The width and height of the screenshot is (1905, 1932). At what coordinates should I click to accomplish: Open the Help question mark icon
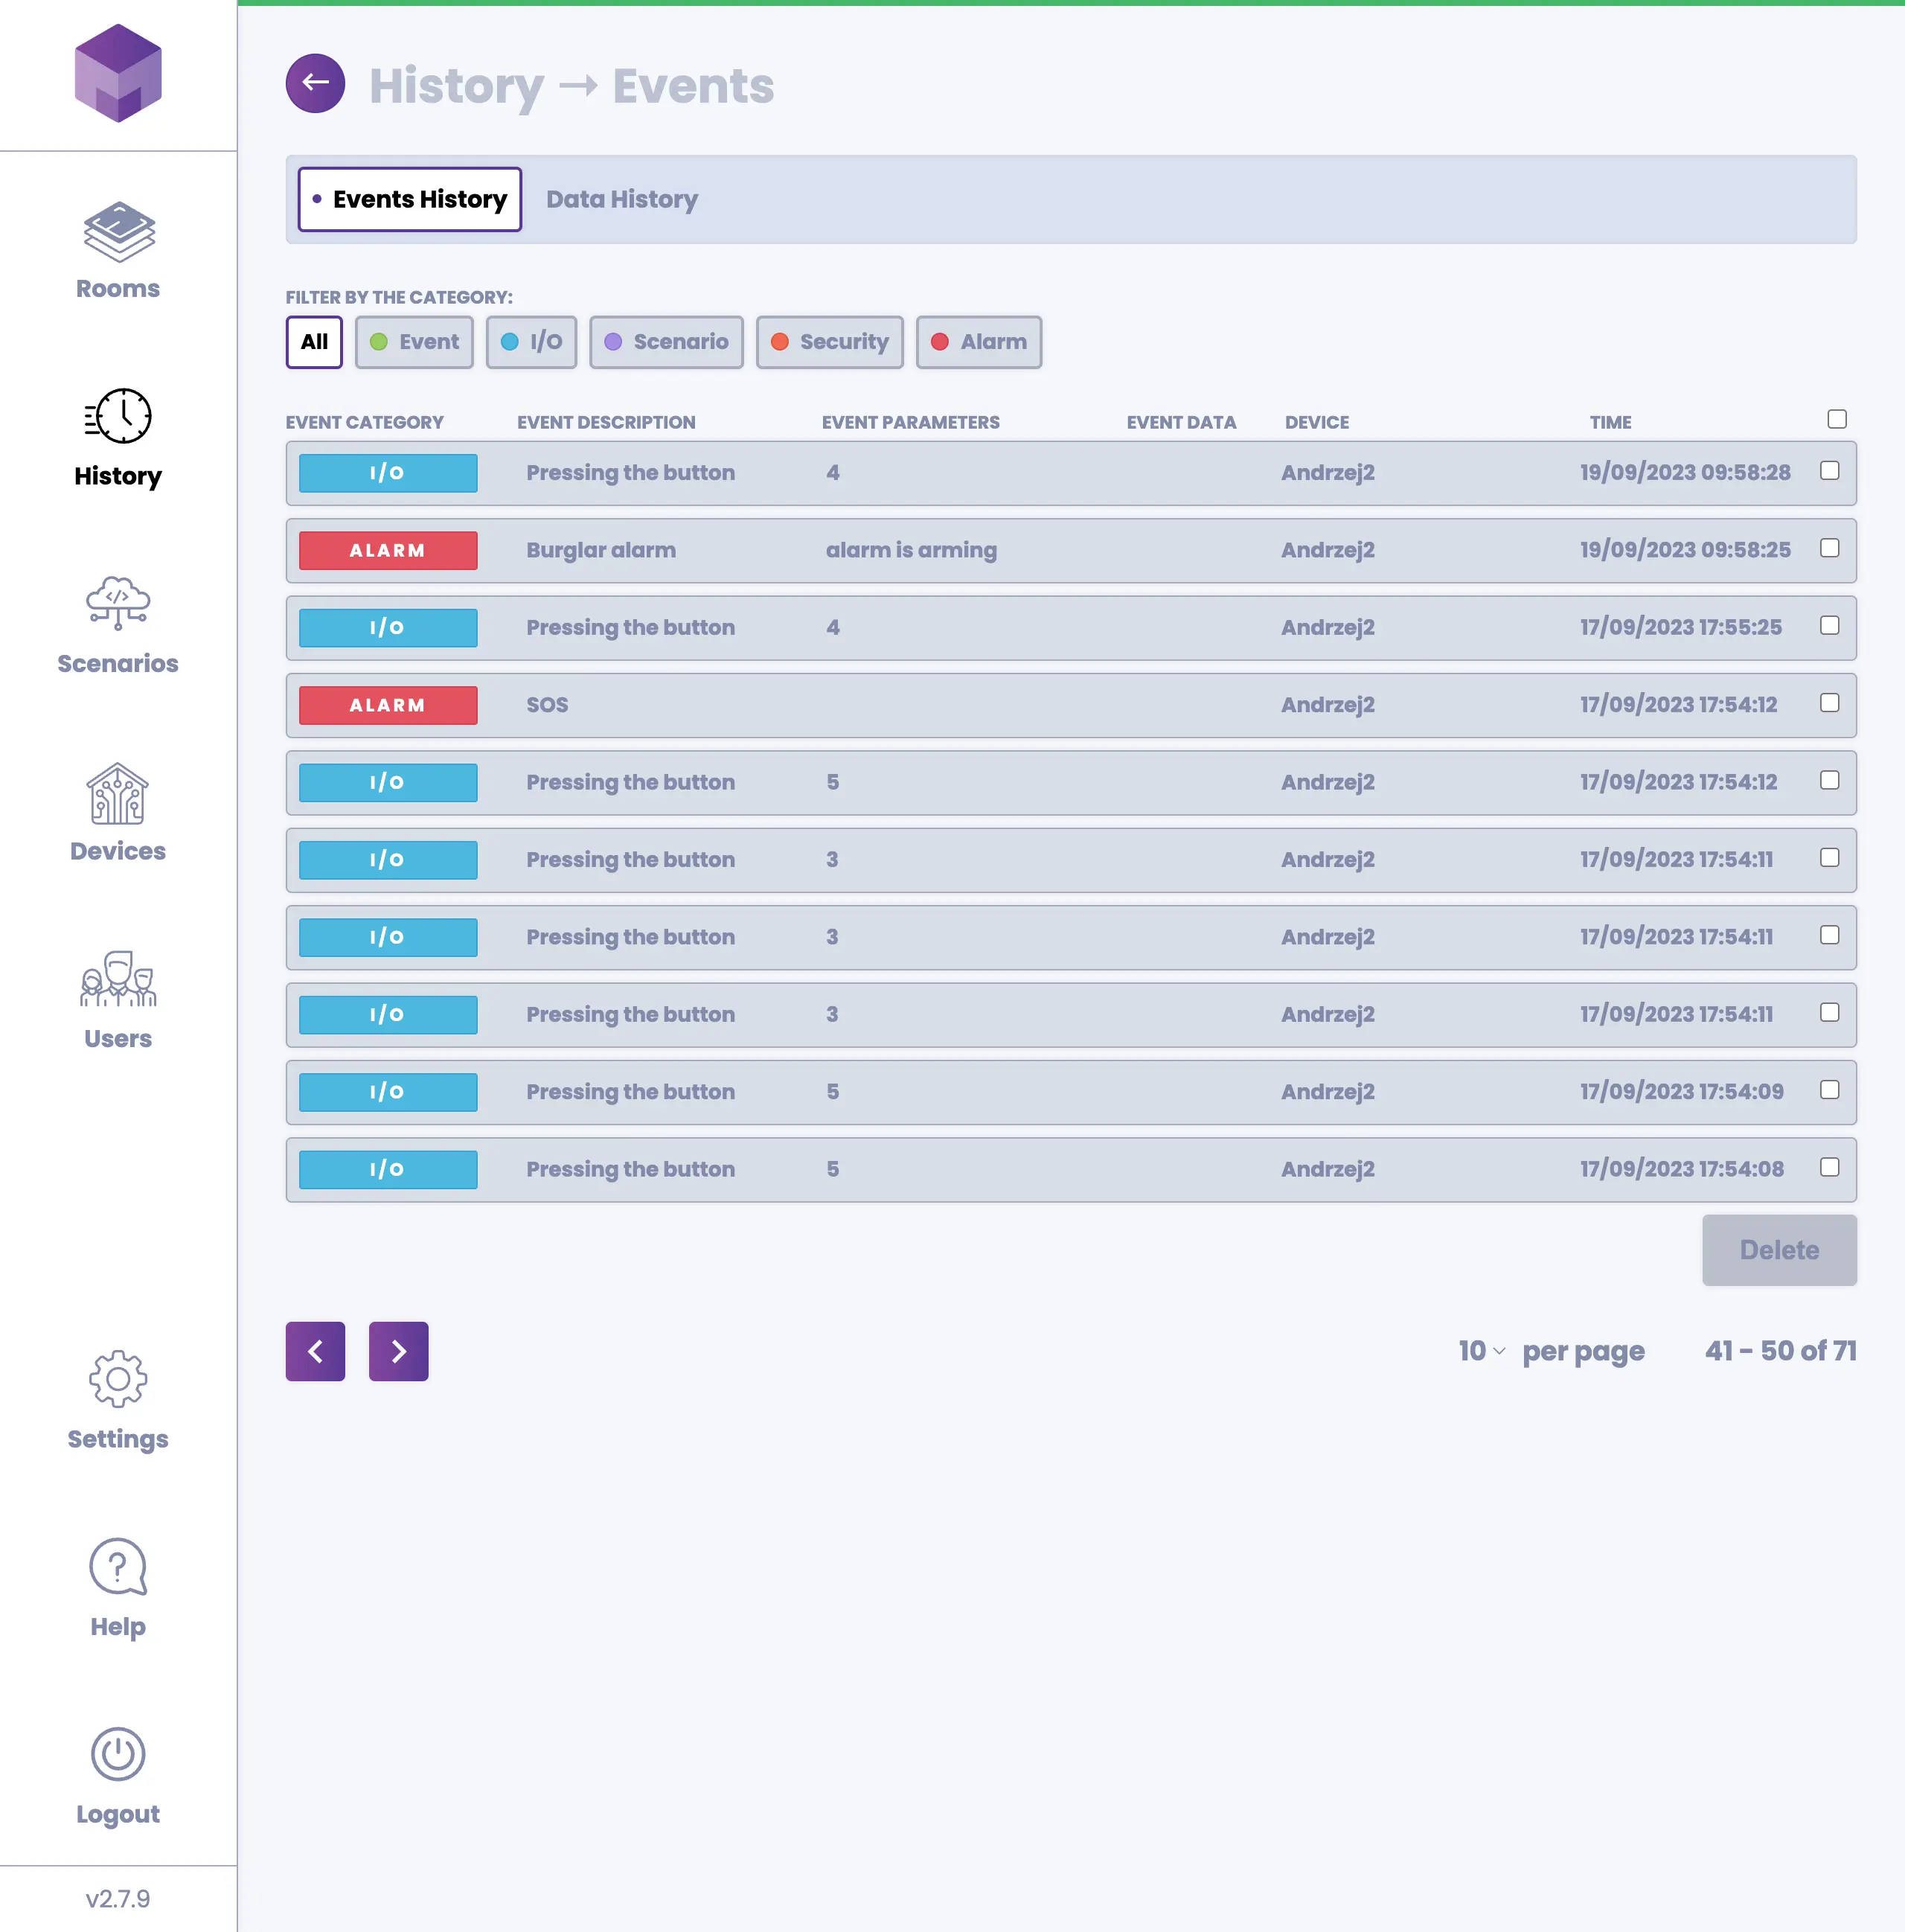pyautogui.click(x=118, y=1566)
